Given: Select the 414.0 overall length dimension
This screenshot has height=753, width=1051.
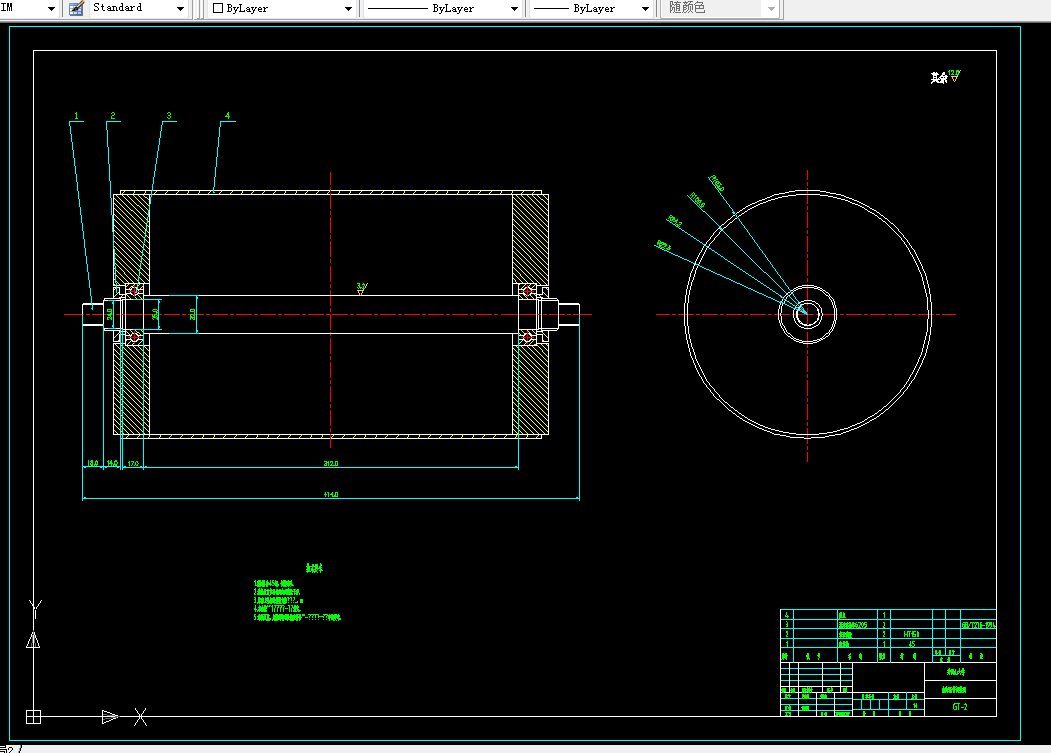Looking at the screenshot, I should [330, 494].
